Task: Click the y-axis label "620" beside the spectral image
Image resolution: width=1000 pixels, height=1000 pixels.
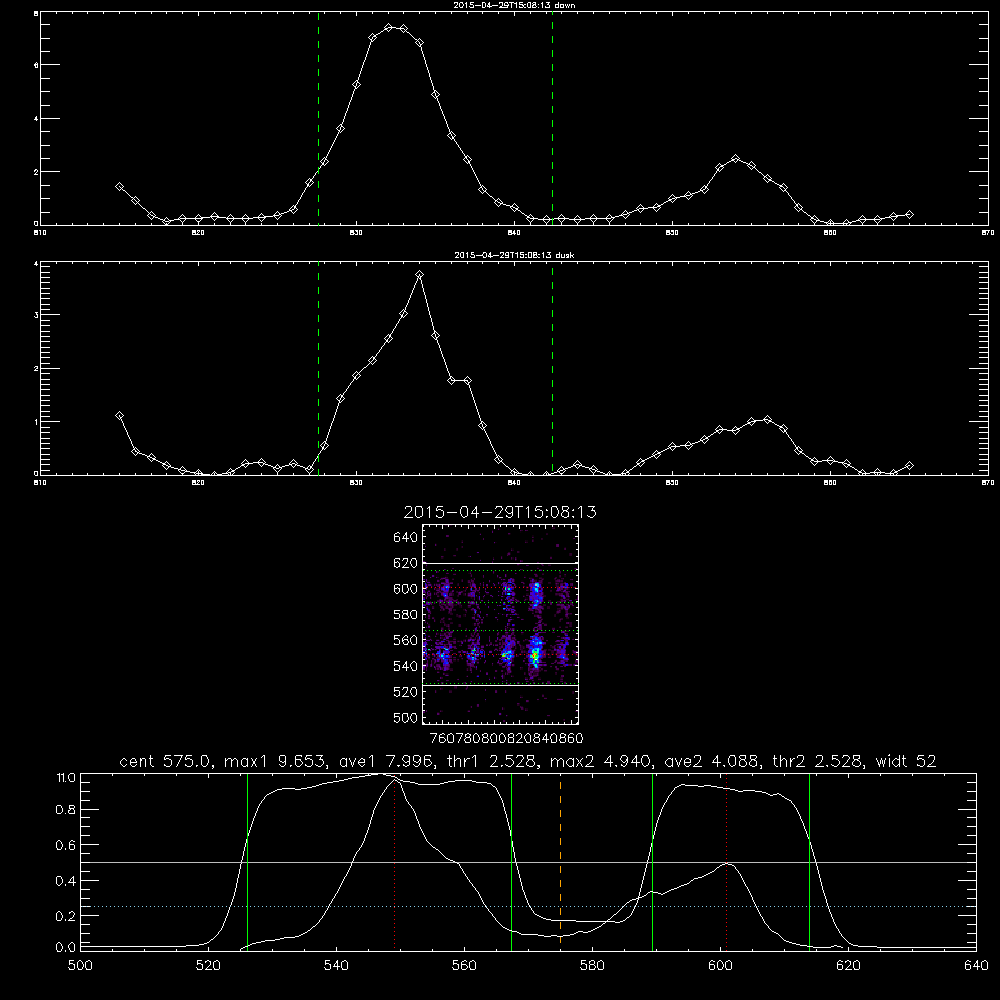Action: 405,563
